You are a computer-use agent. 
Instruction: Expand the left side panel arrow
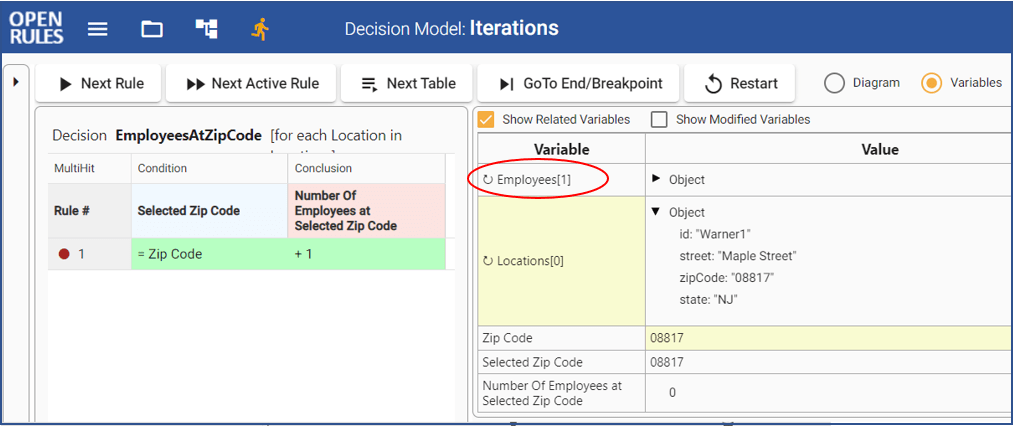click(15, 80)
